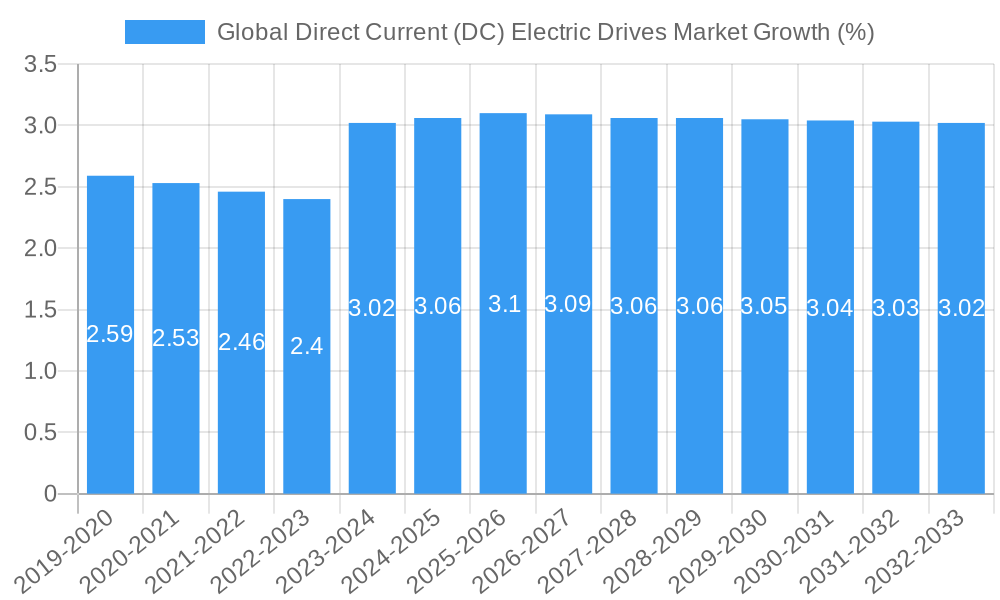This screenshot has width=1000, height=600.
Task: Click the 2024-2025 x-axis label
Action: pyautogui.click(x=390, y=550)
